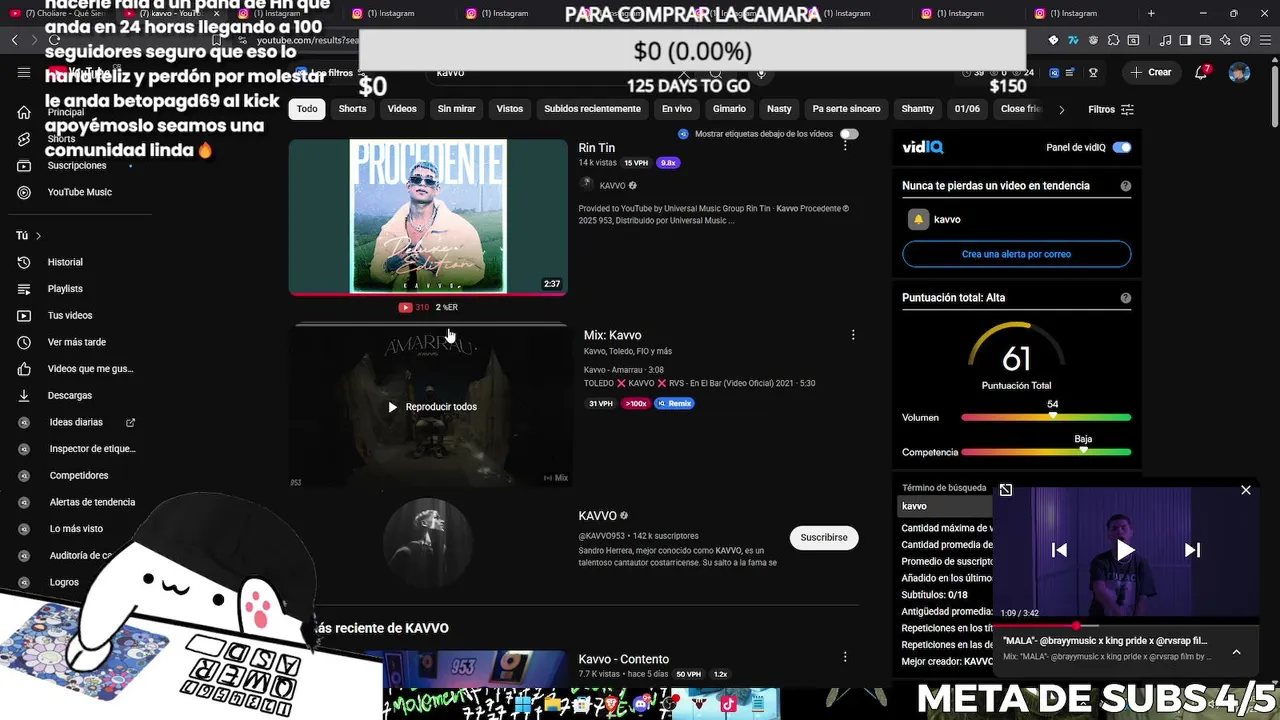
Task: Open the KAVVO channel avatar
Action: (428, 542)
